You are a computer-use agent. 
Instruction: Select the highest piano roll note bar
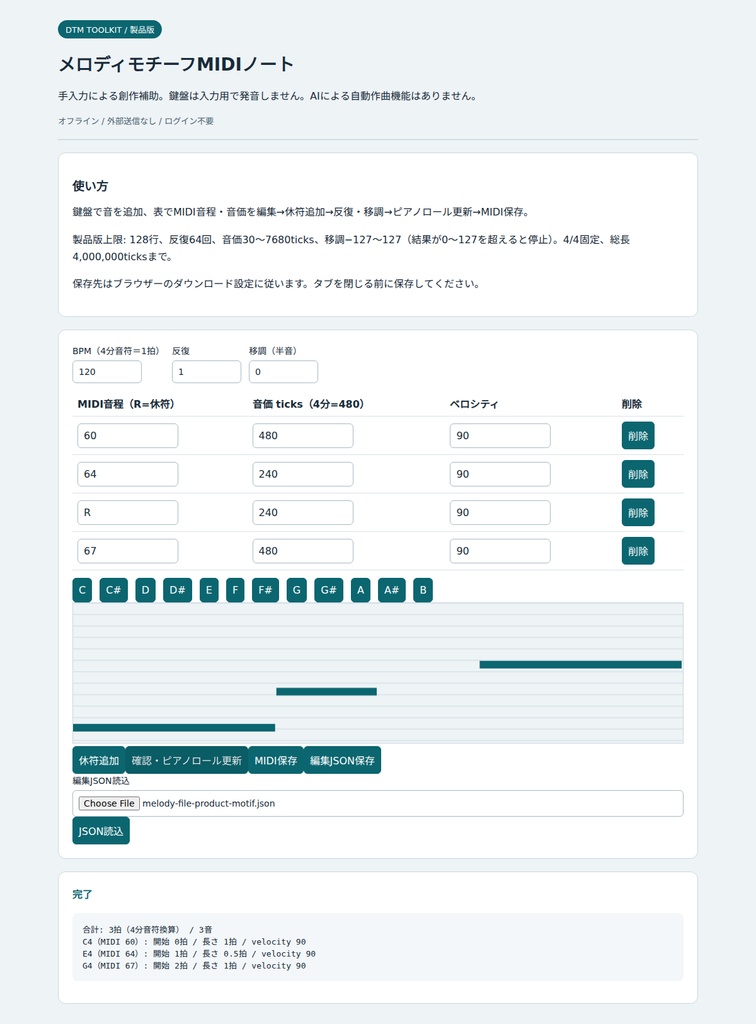point(580,665)
